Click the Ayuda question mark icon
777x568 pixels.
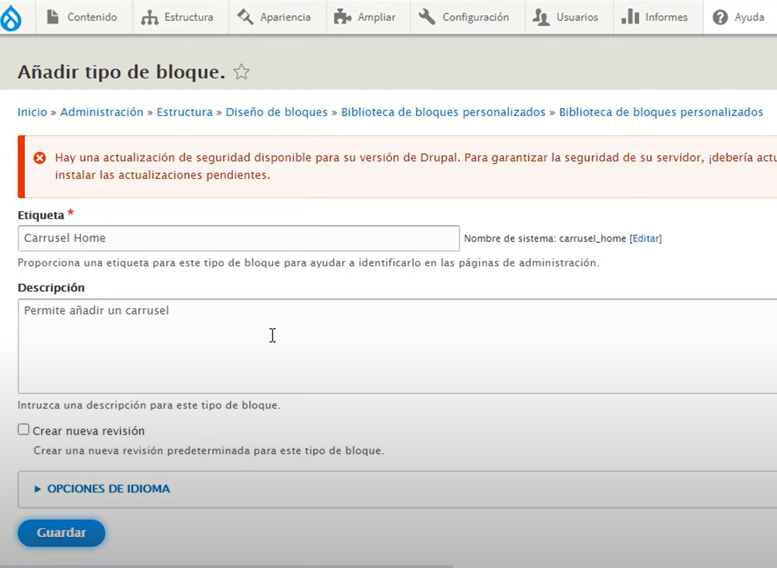[x=720, y=17]
